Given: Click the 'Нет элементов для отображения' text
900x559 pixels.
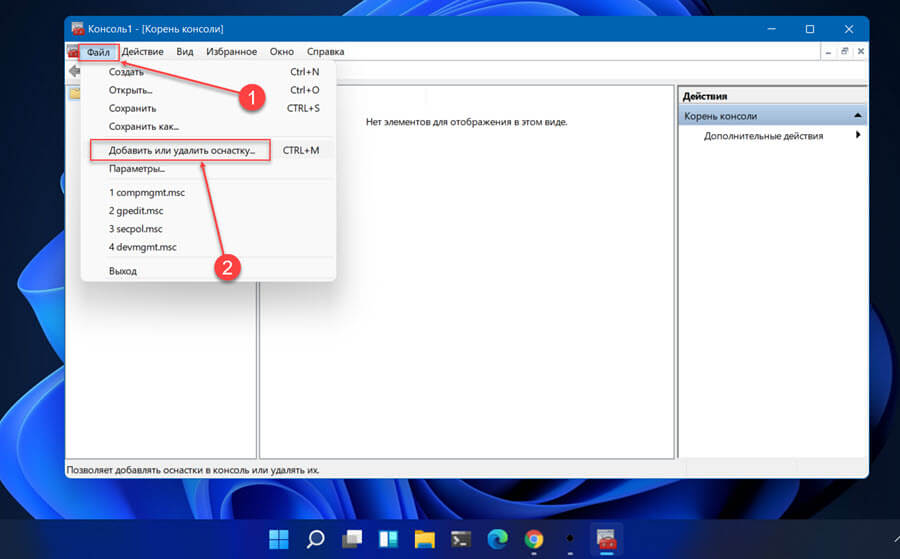Looking at the screenshot, I should (467, 122).
